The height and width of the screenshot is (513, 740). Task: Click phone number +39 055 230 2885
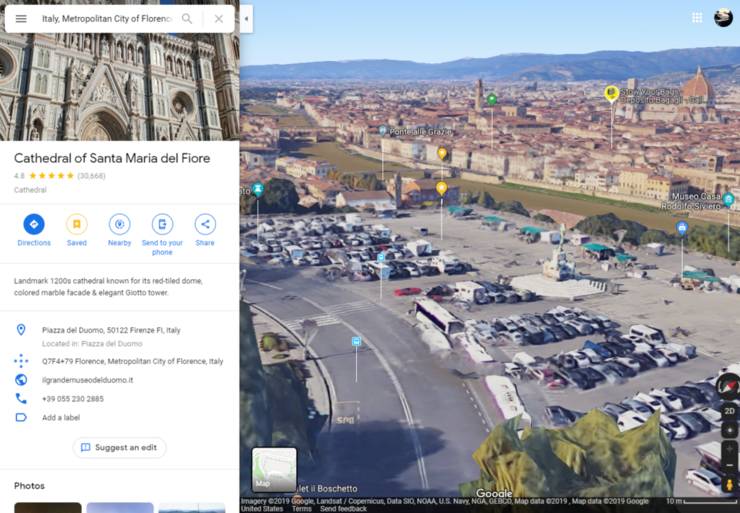point(72,398)
